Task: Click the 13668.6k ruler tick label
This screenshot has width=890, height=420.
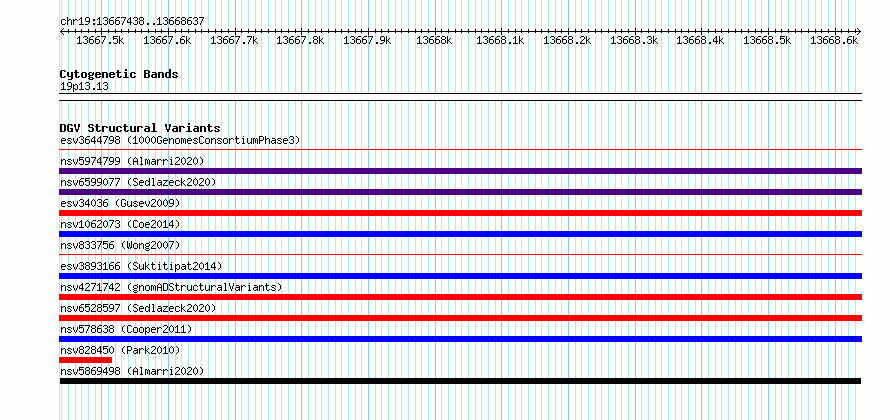Action: pyautogui.click(x=834, y=40)
